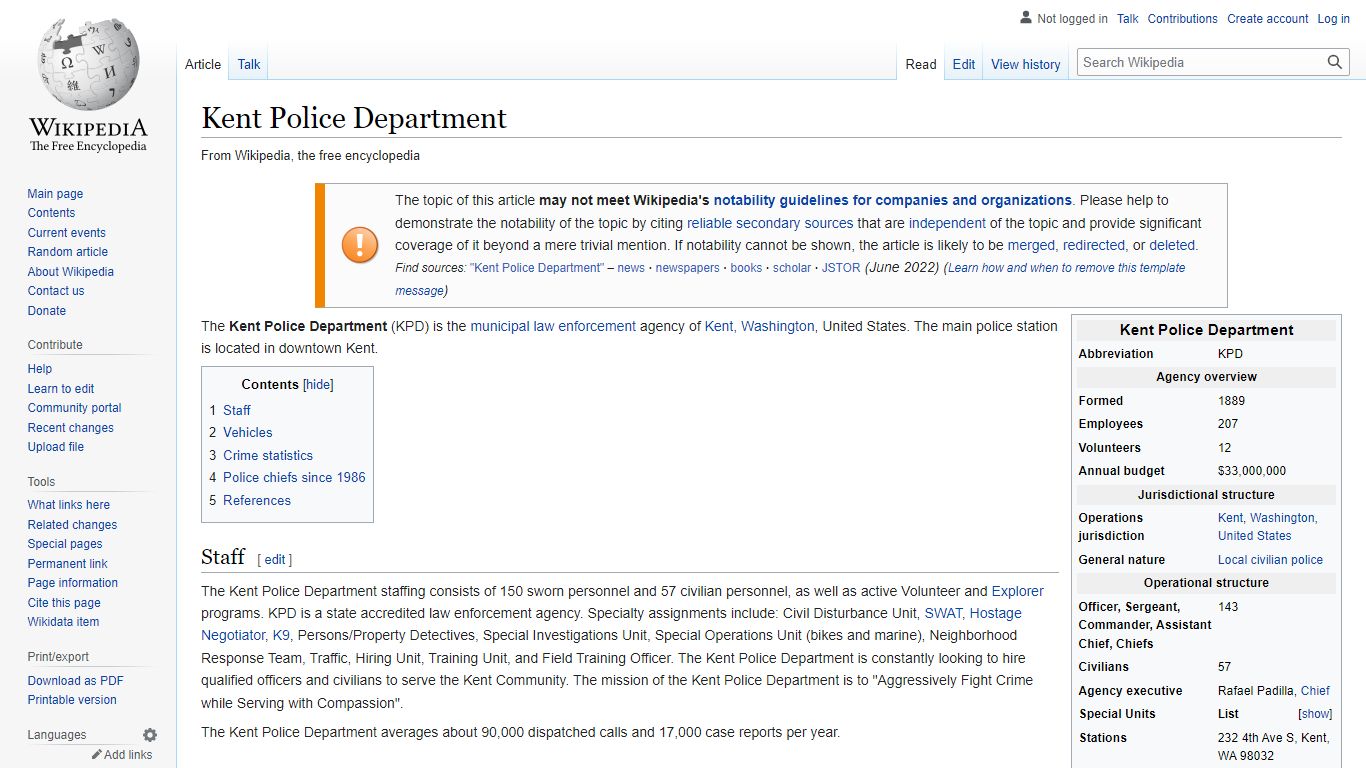Open the Permanent link
Image resolution: width=1366 pixels, height=768 pixels.
point(67,564)
